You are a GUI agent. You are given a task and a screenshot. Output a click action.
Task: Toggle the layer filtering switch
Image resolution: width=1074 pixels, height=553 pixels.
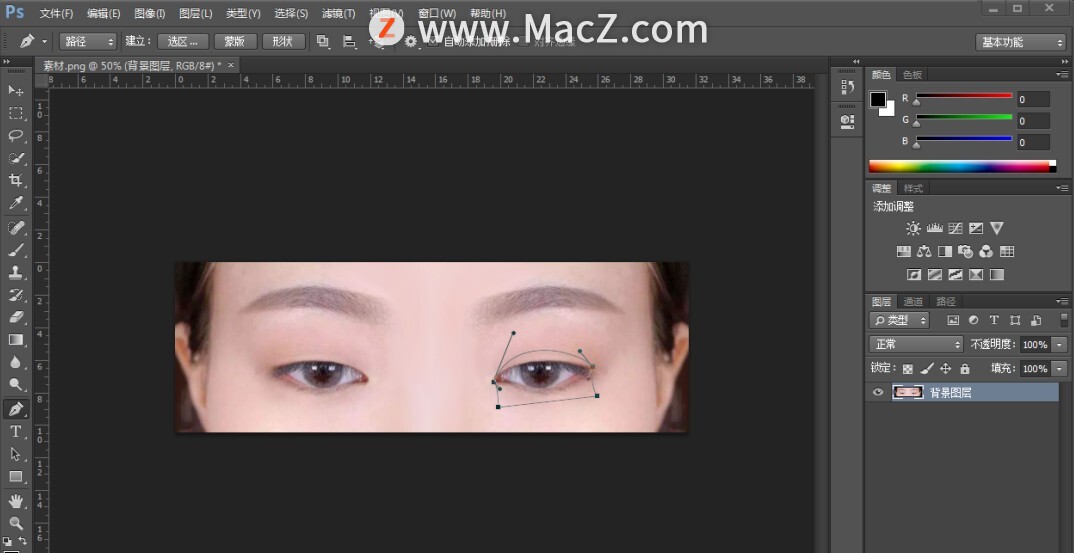[1064, 320]
